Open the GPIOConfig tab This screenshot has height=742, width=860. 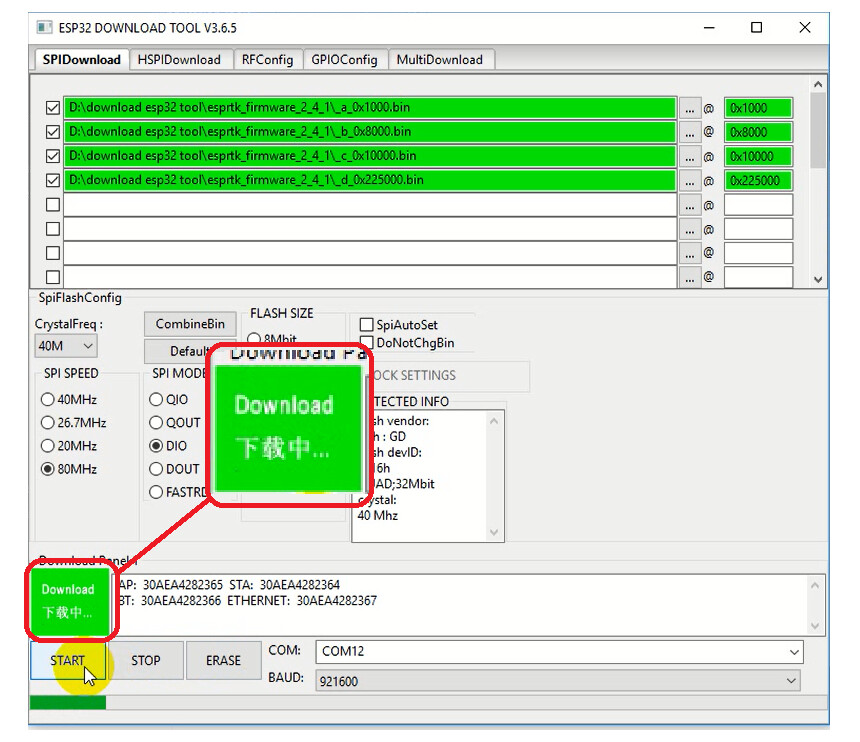click(344, 60)
